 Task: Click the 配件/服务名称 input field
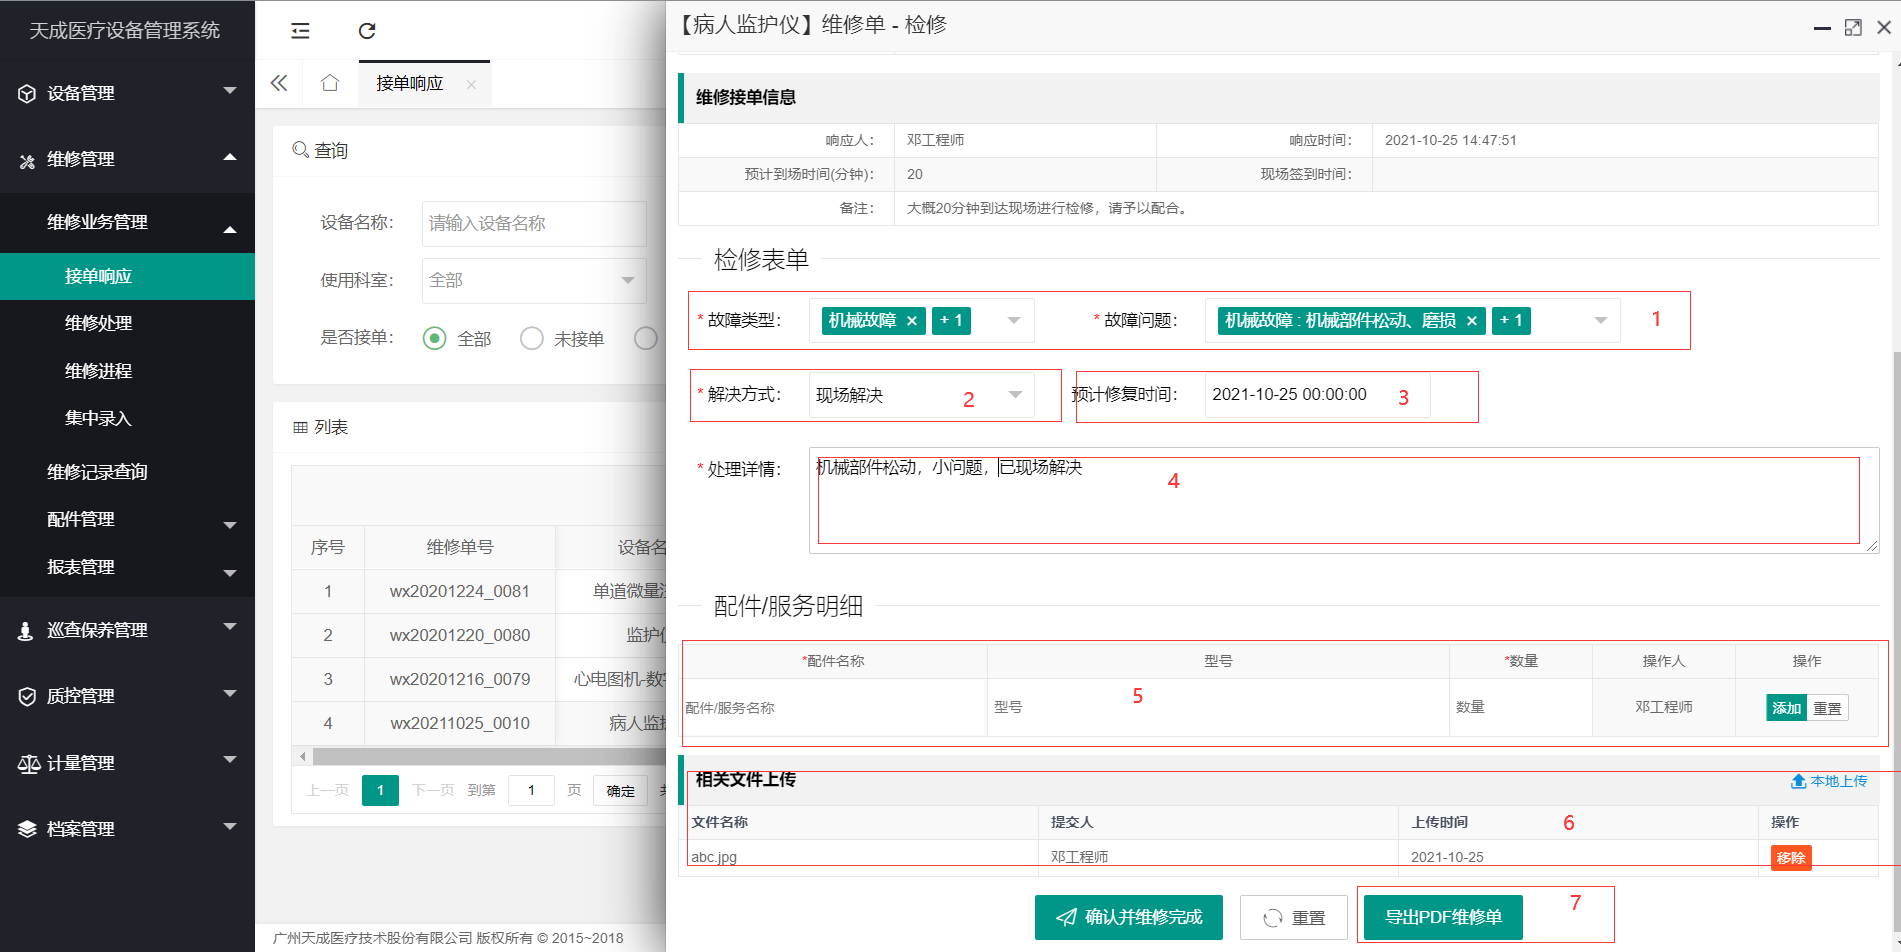point(834,708)
